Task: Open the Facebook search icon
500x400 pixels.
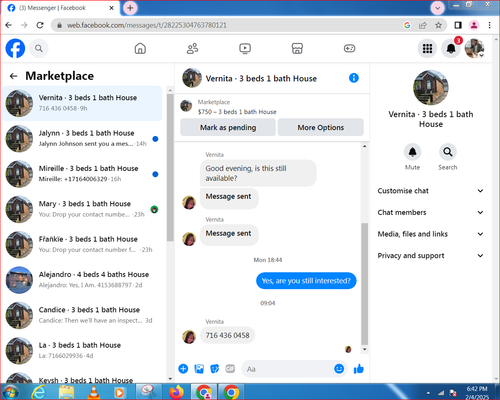Action: (x=39, y=49)
